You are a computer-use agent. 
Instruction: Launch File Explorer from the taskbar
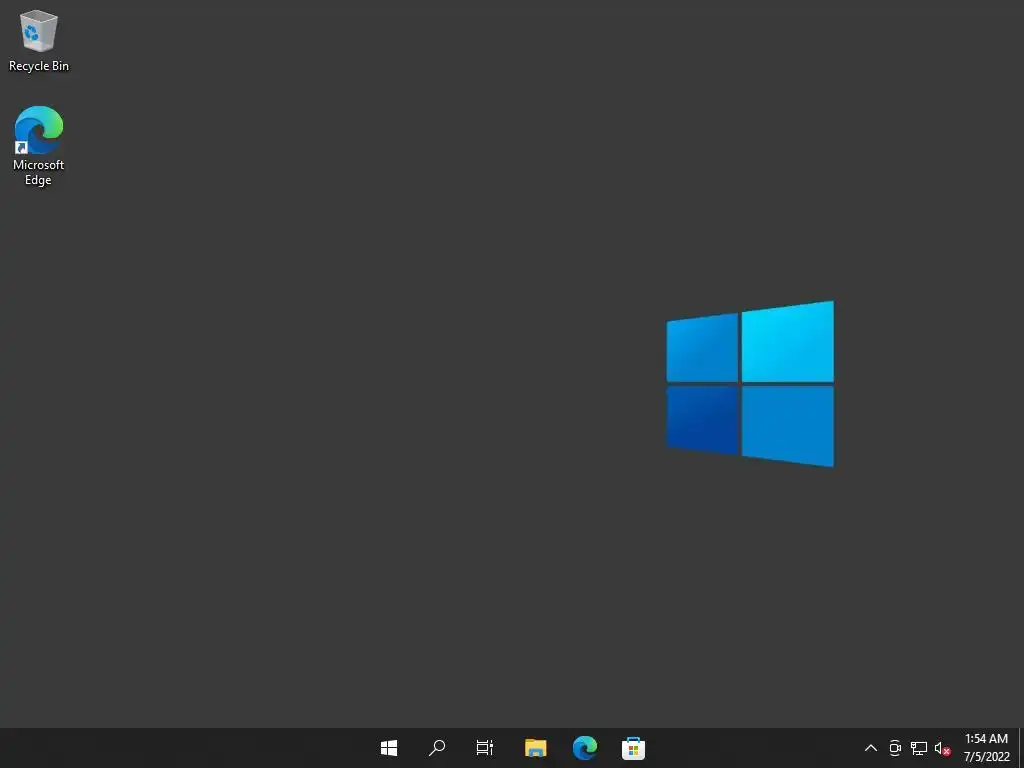pyautogui.click(x=536, y=748)
